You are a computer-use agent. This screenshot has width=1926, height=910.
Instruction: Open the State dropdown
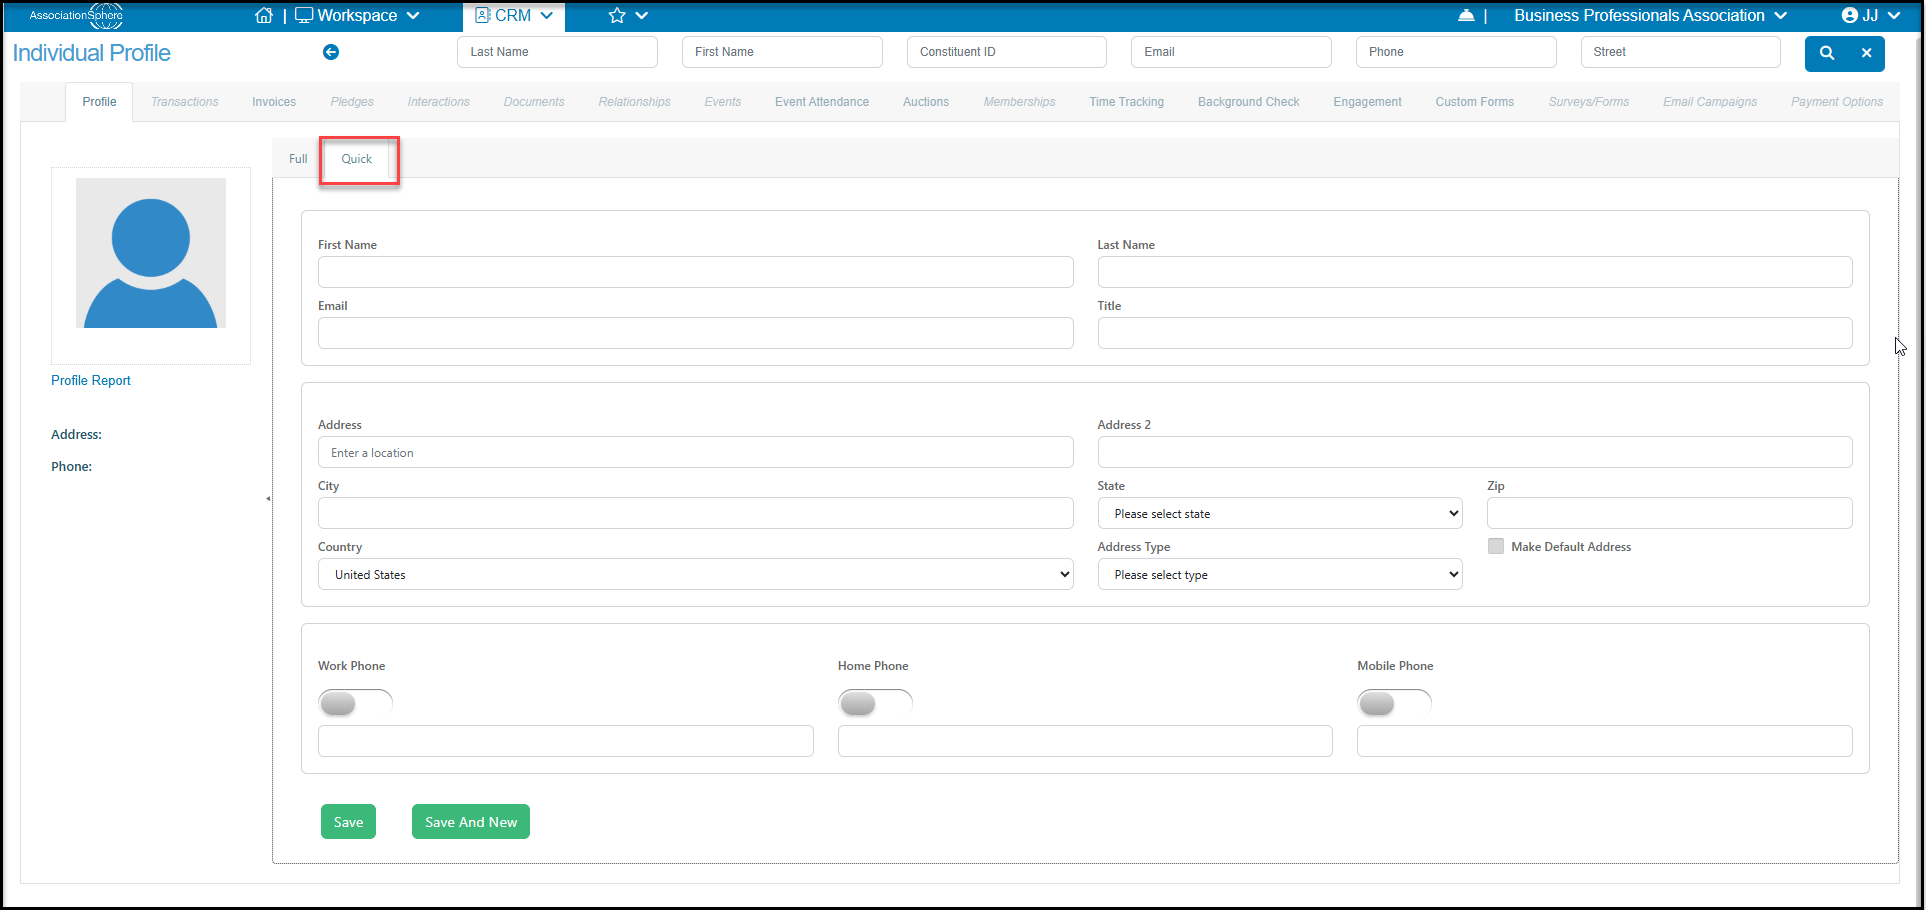[x=1280, y=514]
